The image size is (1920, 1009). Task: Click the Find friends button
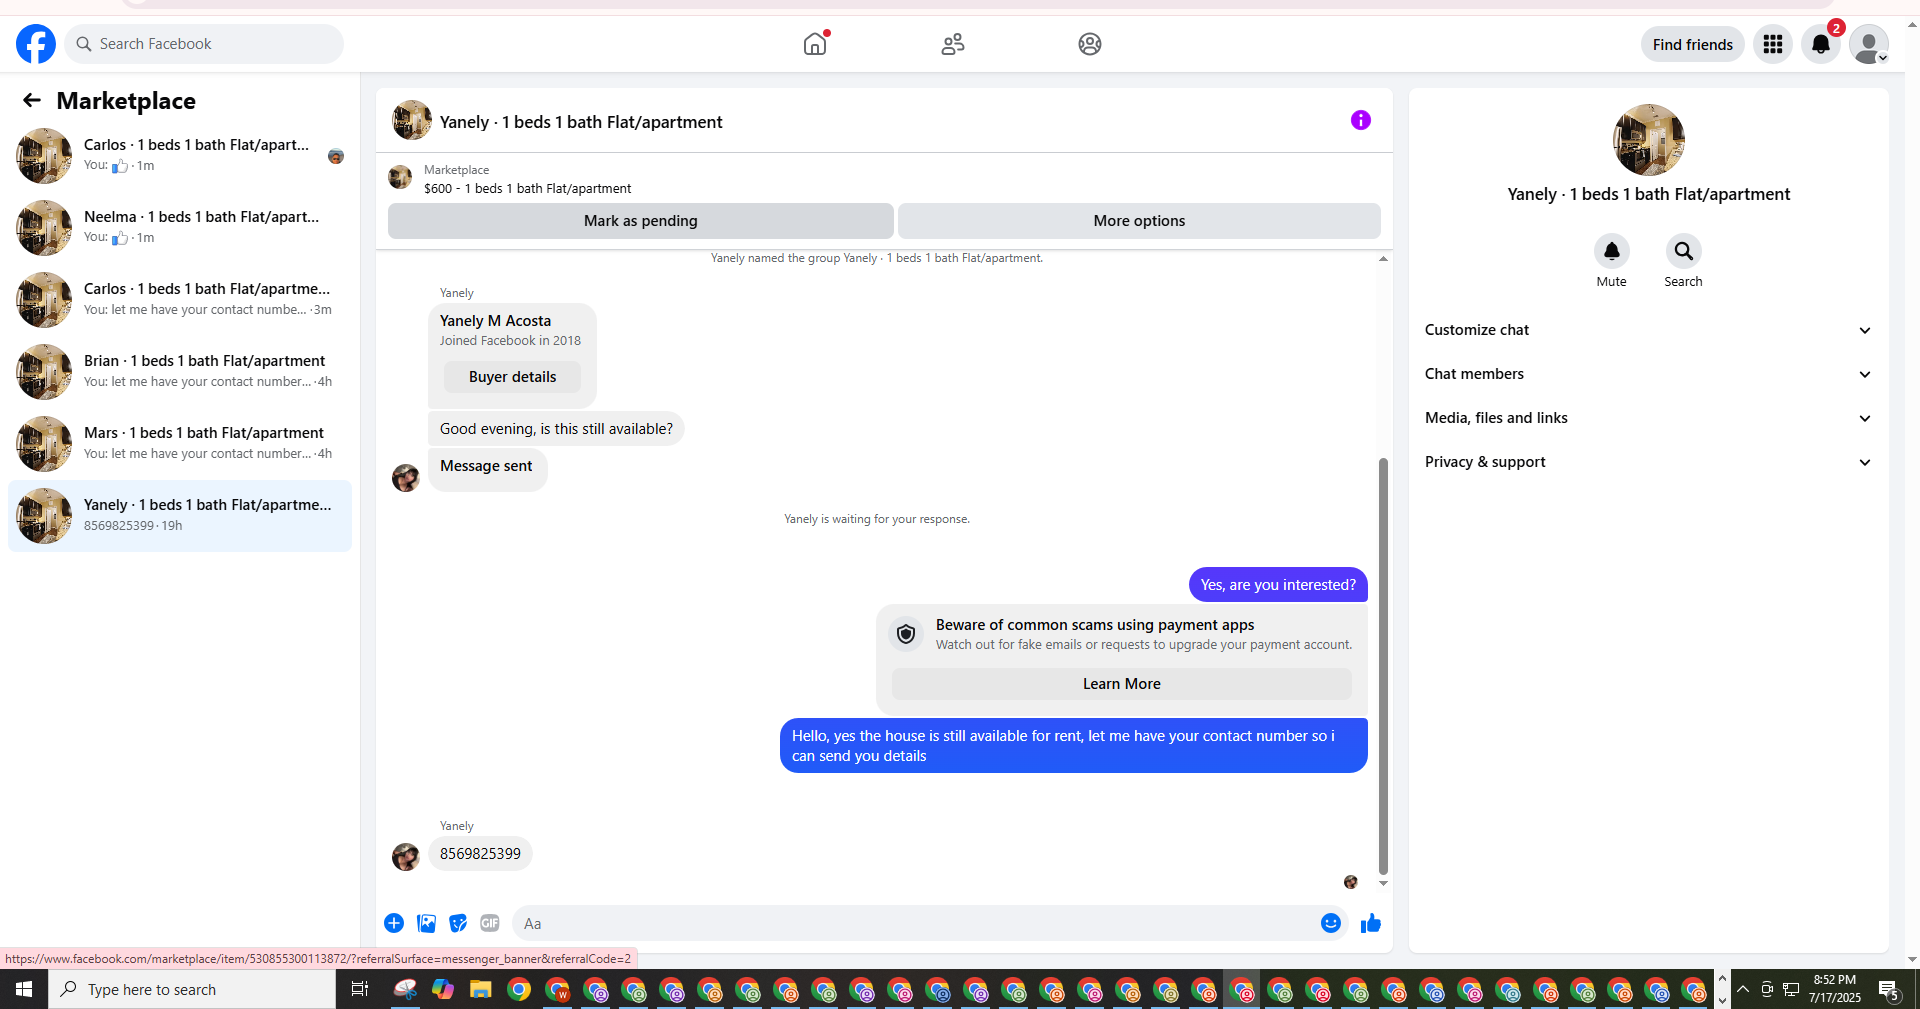[x=1693, y=44]
